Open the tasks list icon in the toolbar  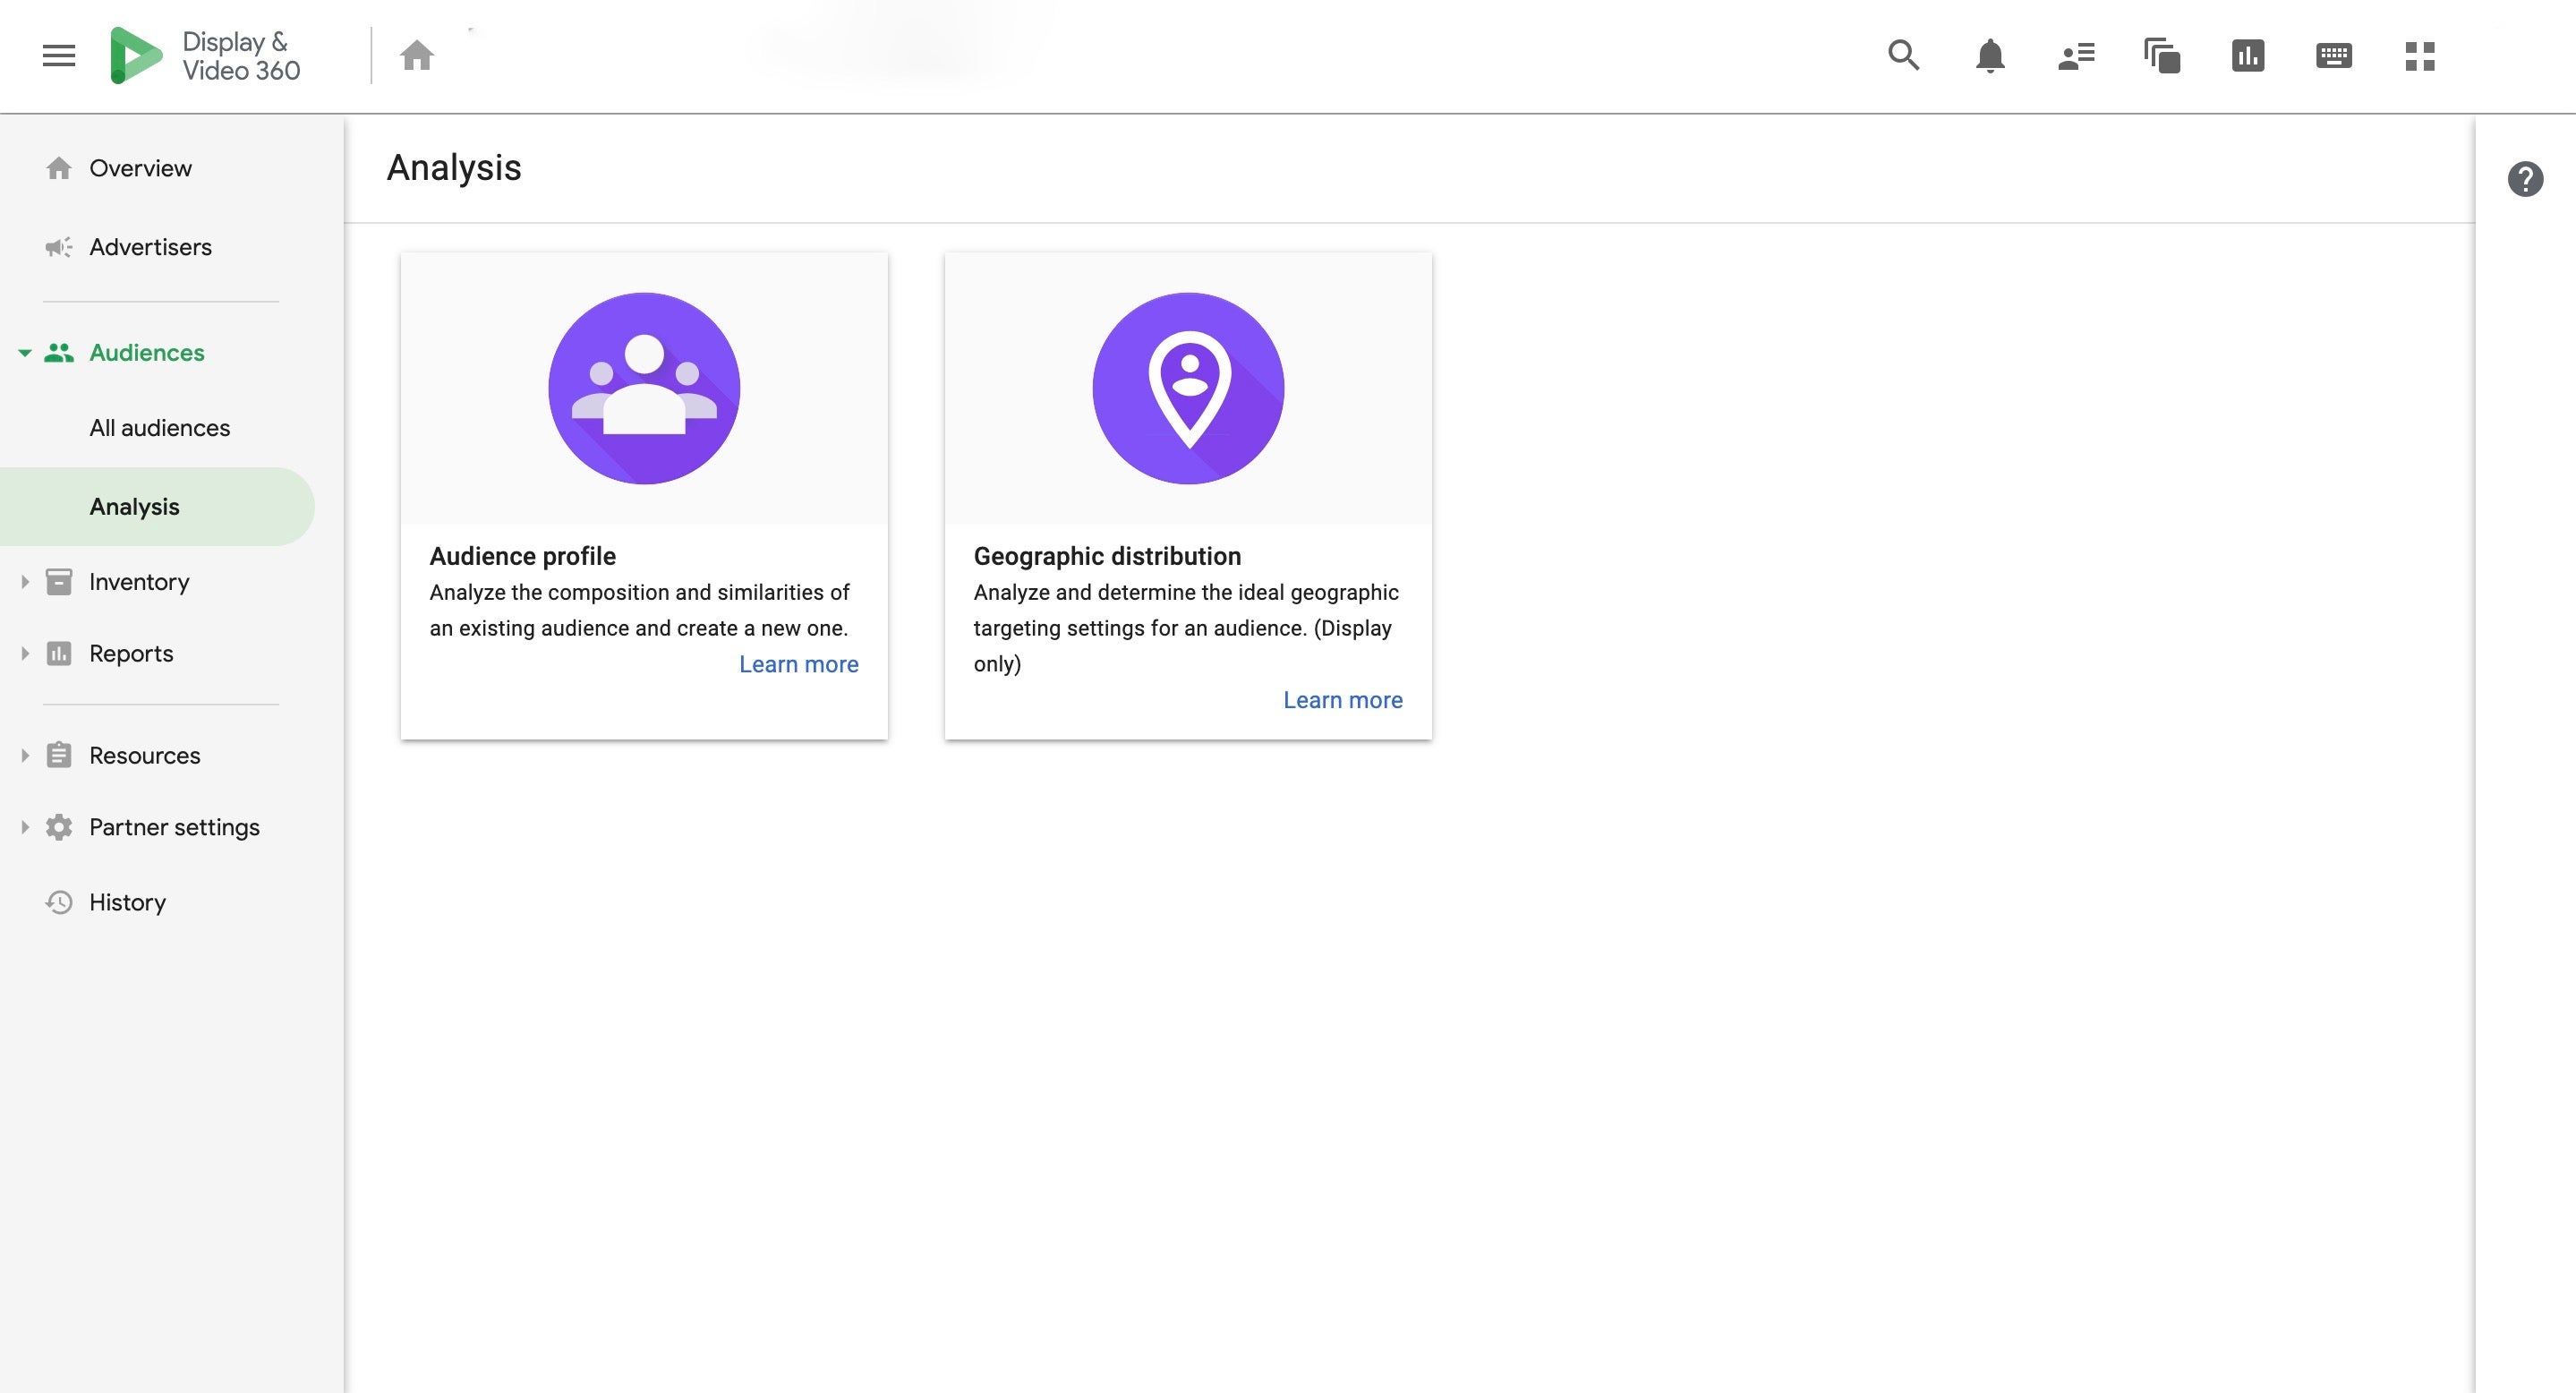pos(2075,56)
